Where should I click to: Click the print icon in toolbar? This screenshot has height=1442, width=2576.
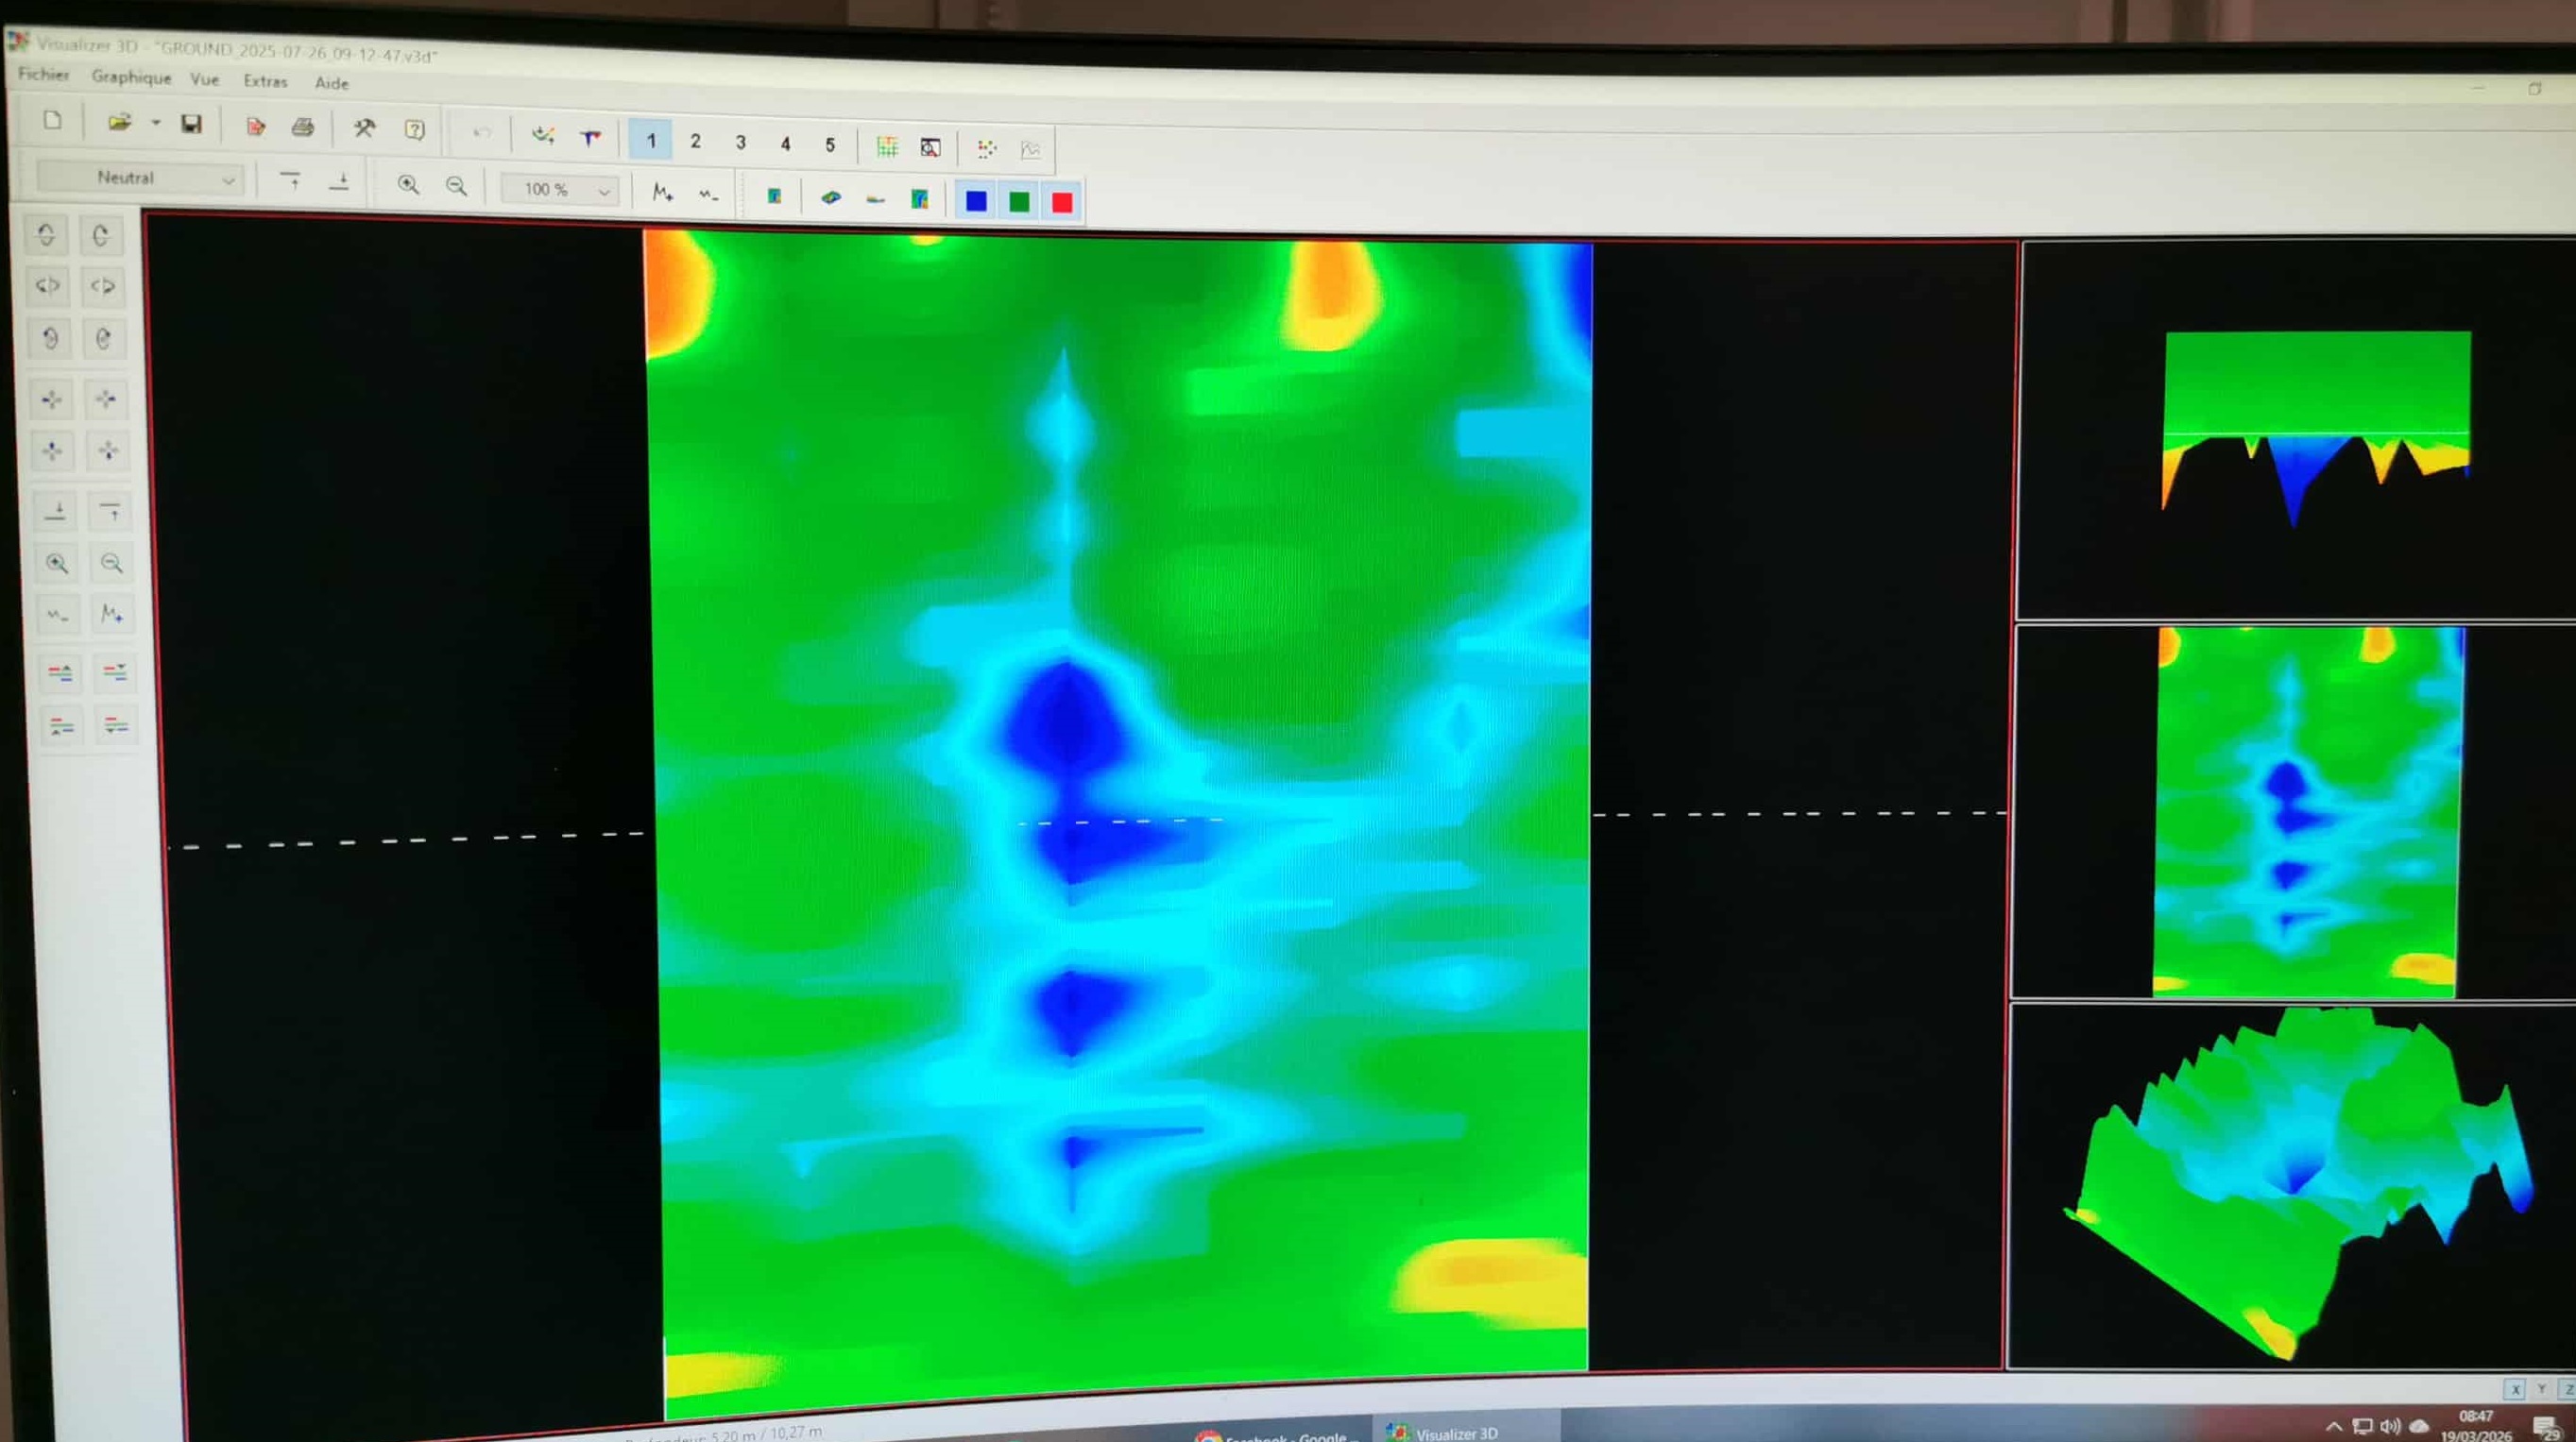pyautogui.click(x=303, y=127)
